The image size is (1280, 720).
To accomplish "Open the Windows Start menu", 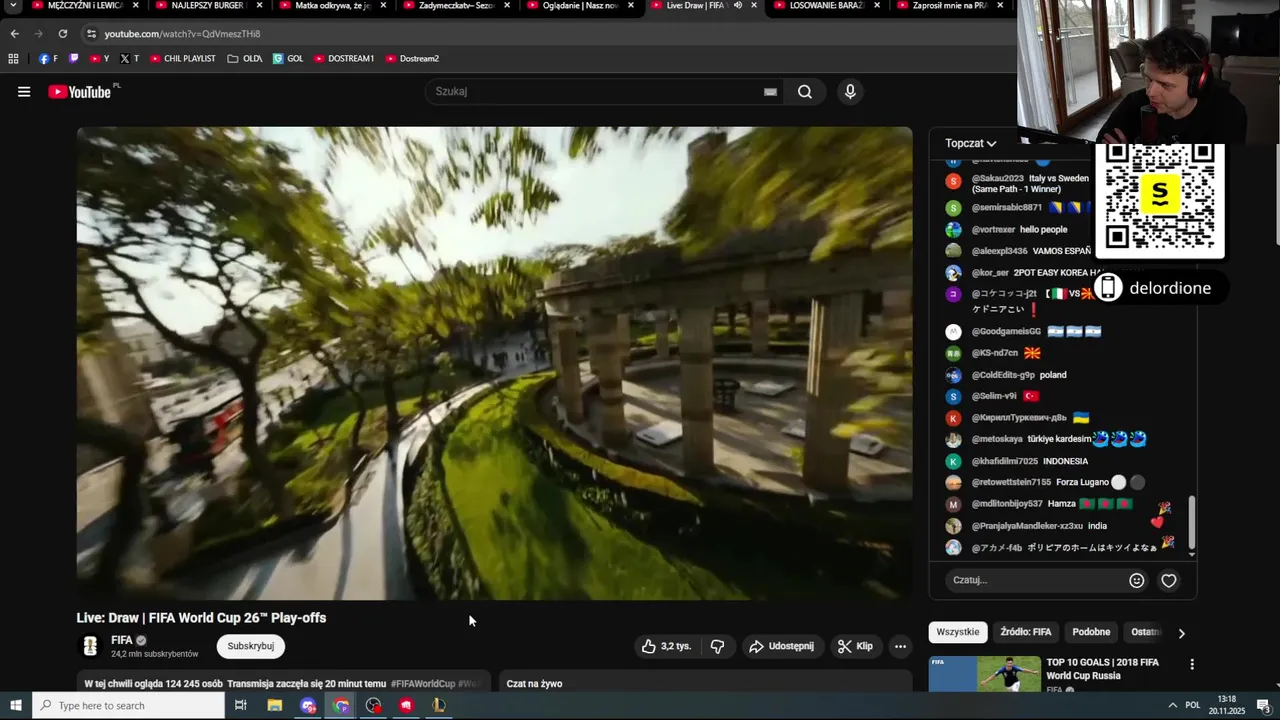I will pos(16,705).
